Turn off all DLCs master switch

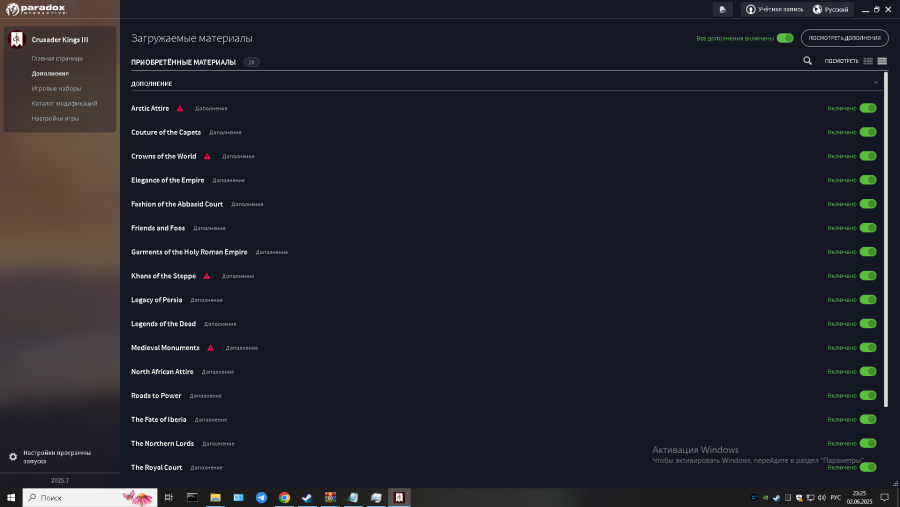click(x=785, y=38)
